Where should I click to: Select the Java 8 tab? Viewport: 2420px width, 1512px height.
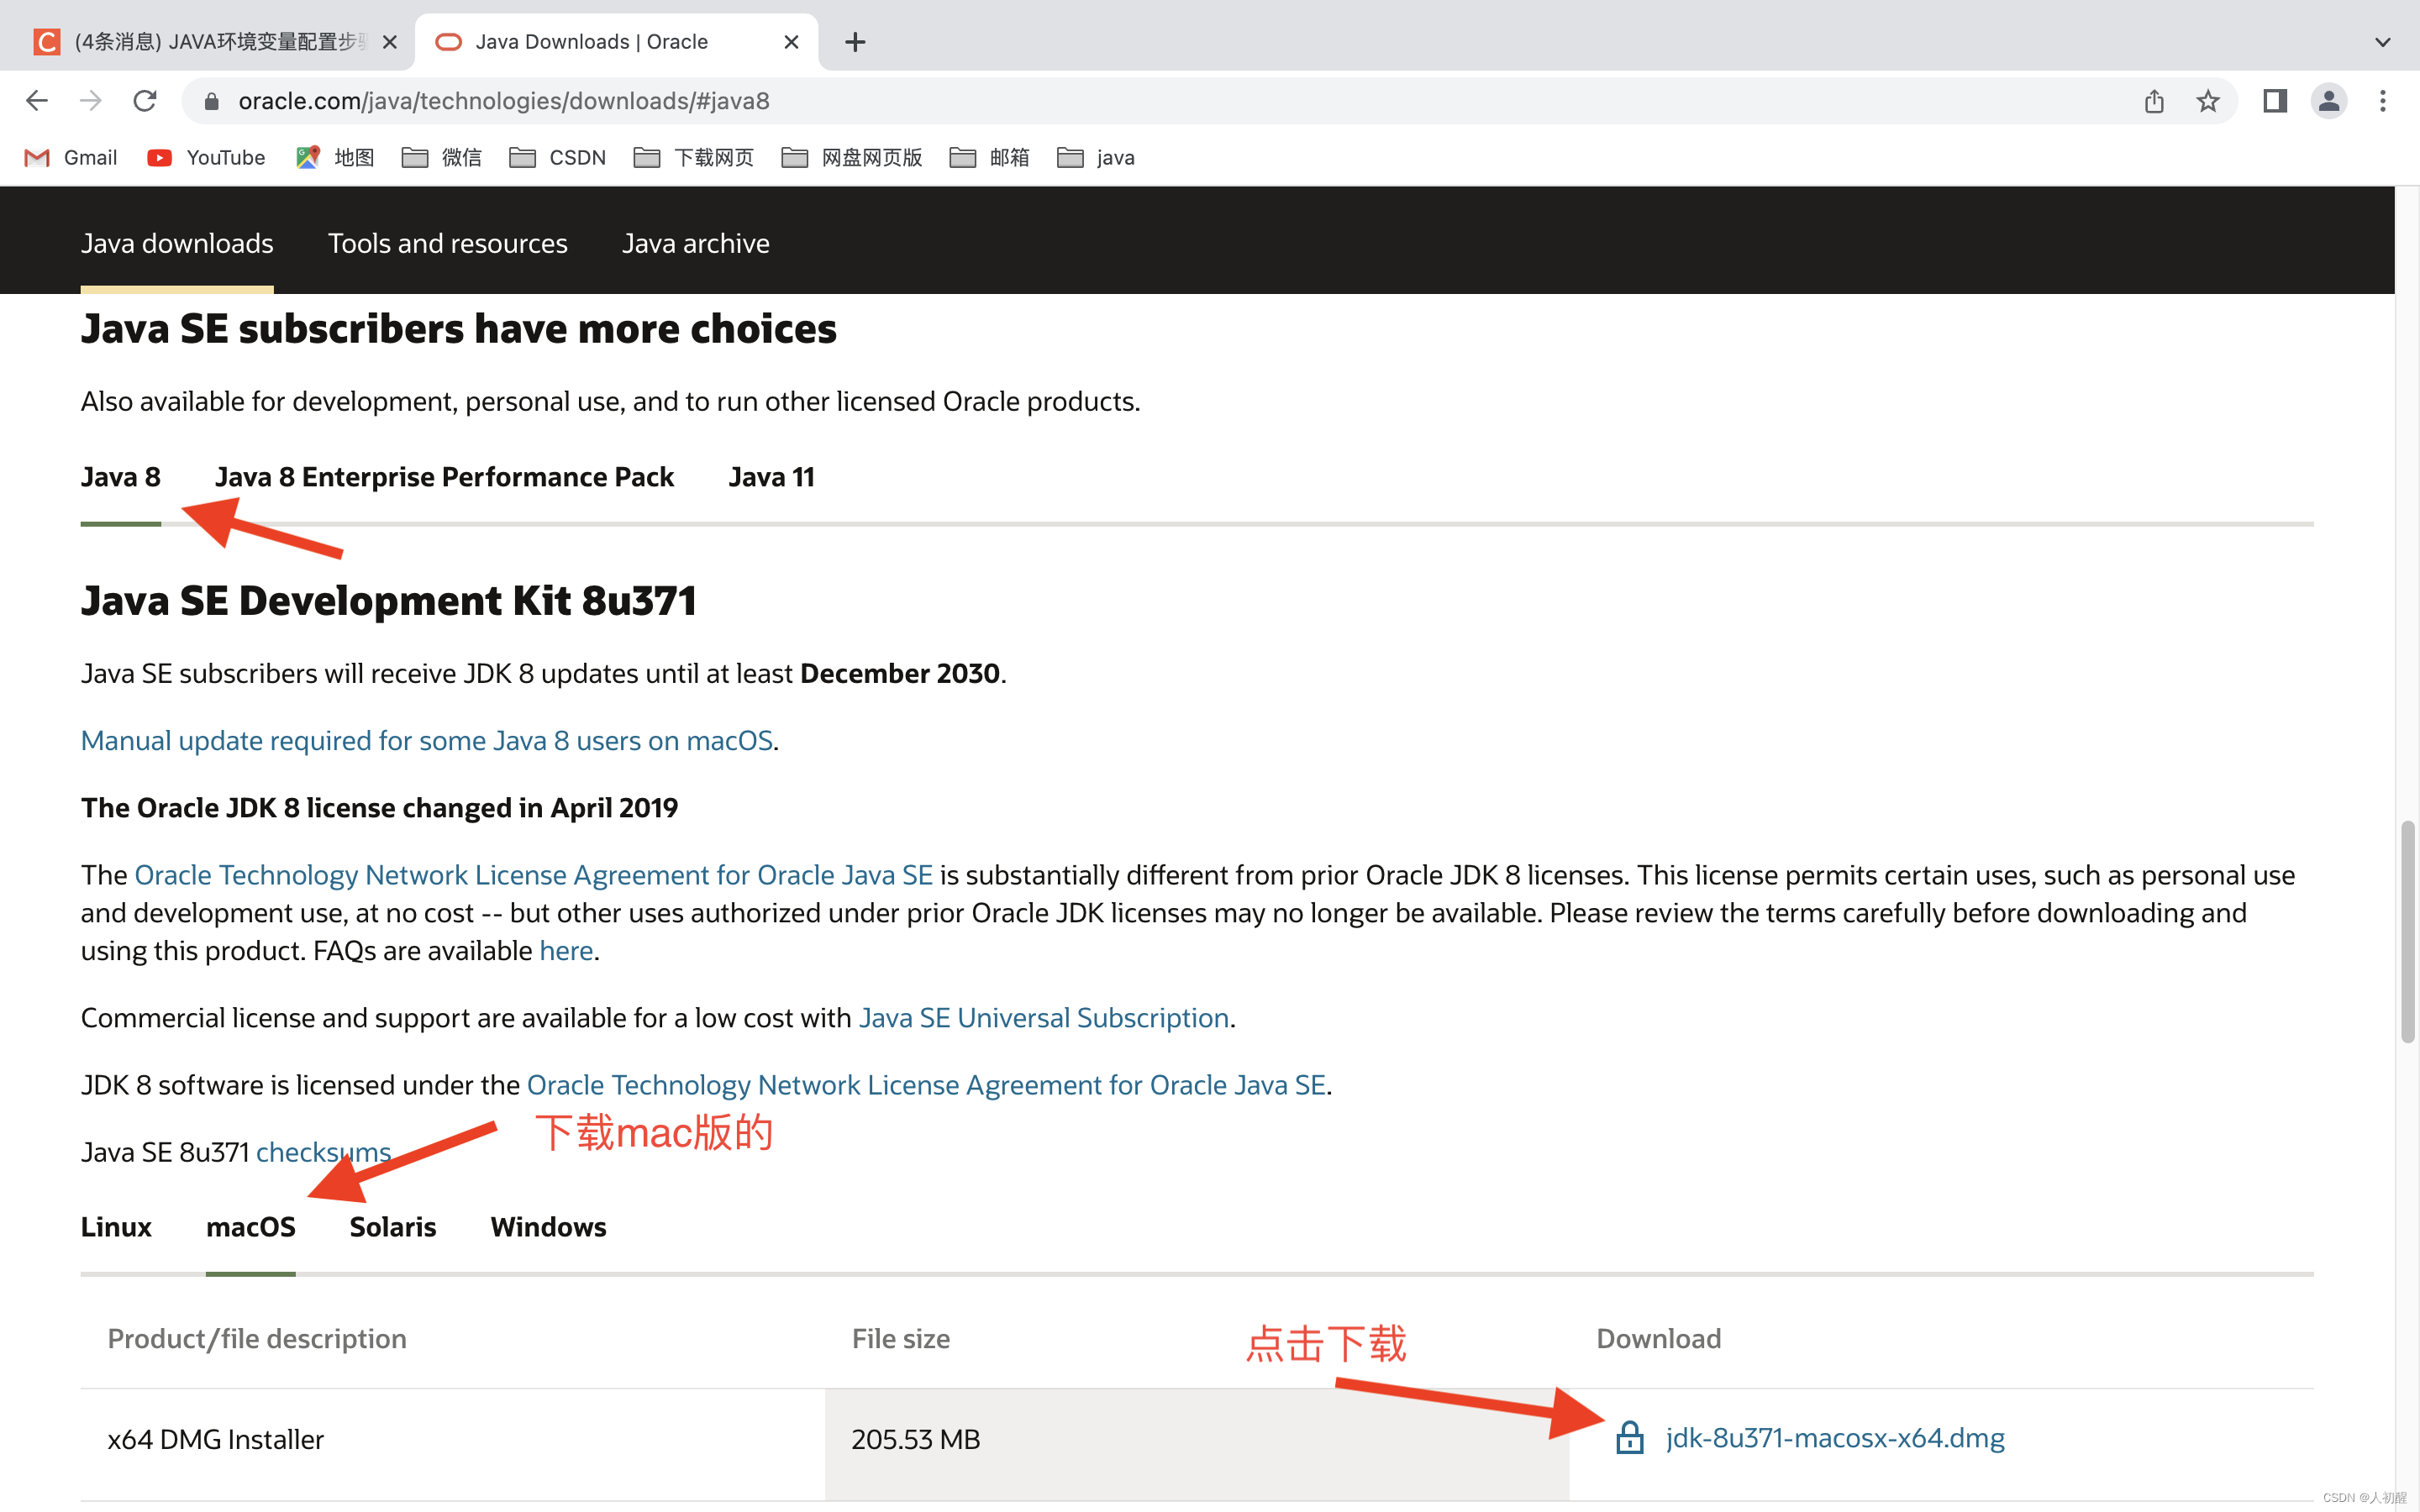point(121,477)
